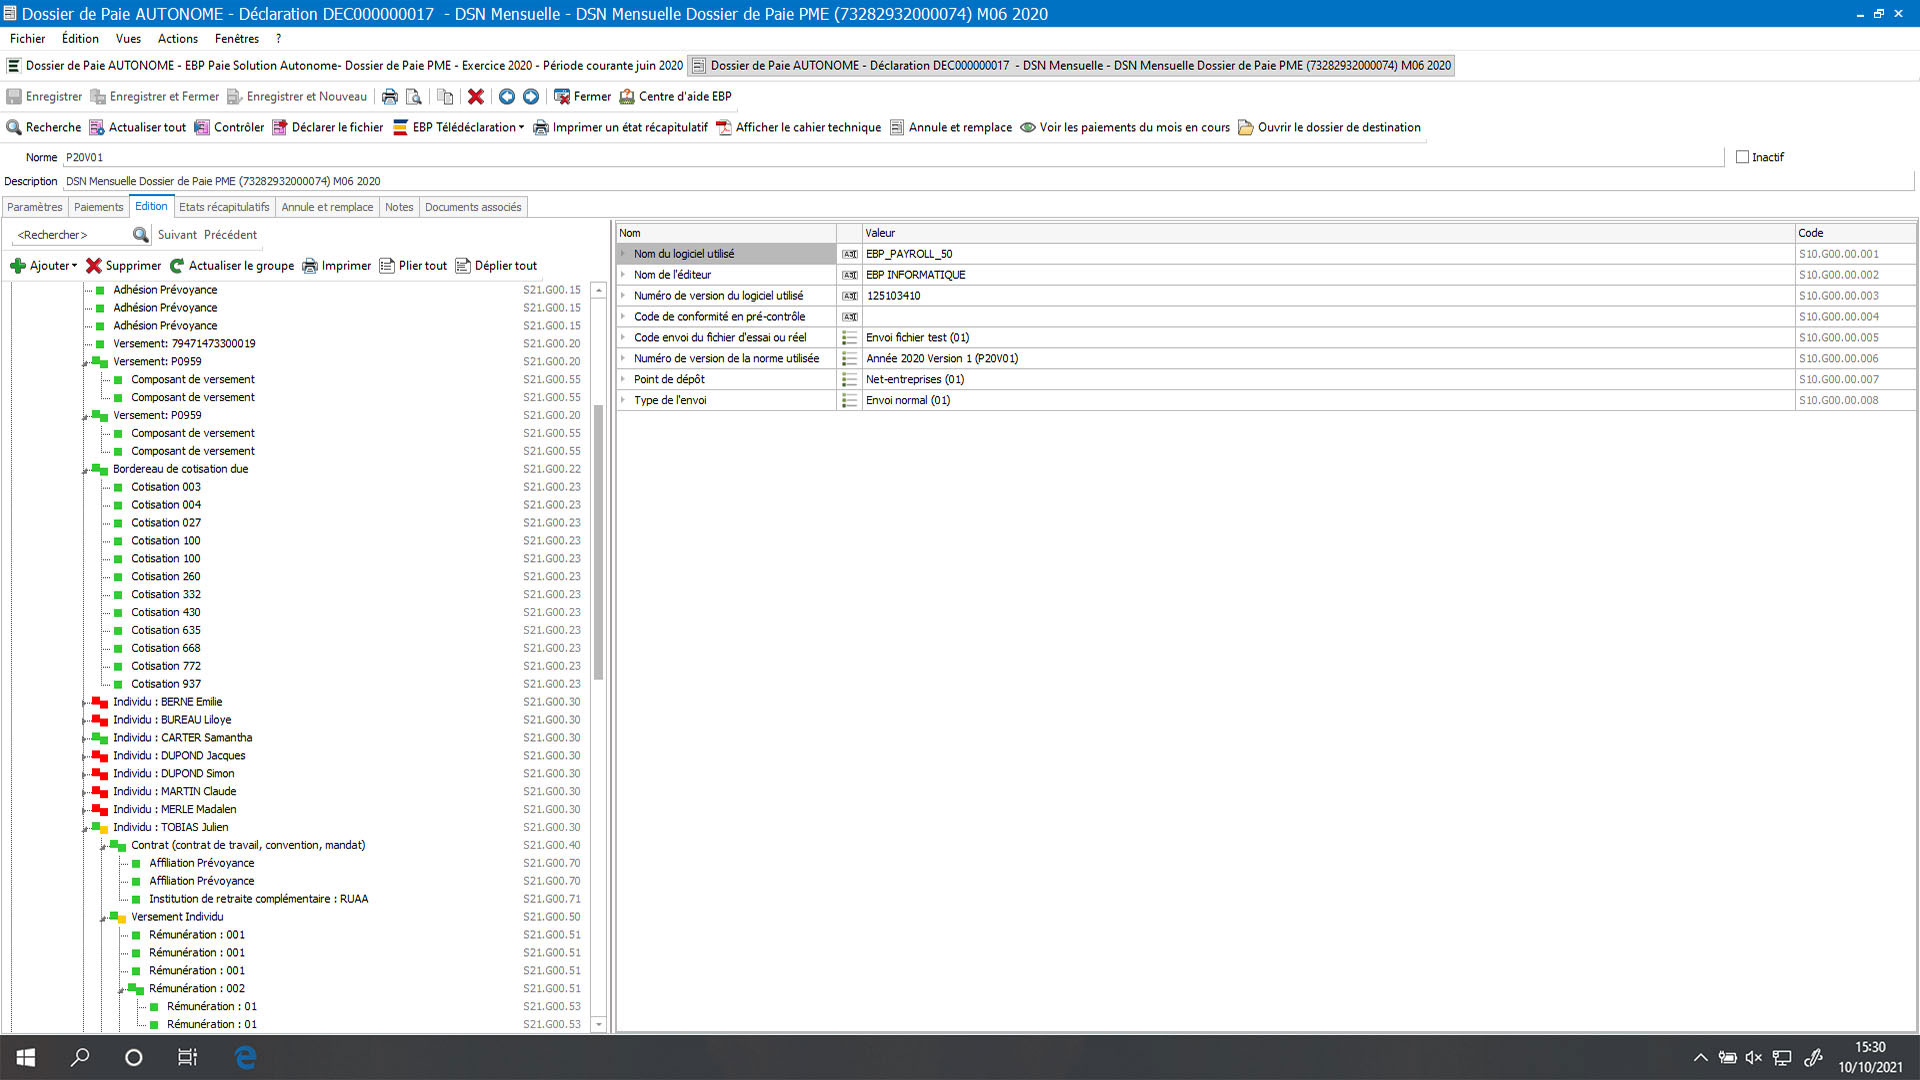Switch to the Paiements tab
The image size is (1920, 1080).
pos(98,207)
